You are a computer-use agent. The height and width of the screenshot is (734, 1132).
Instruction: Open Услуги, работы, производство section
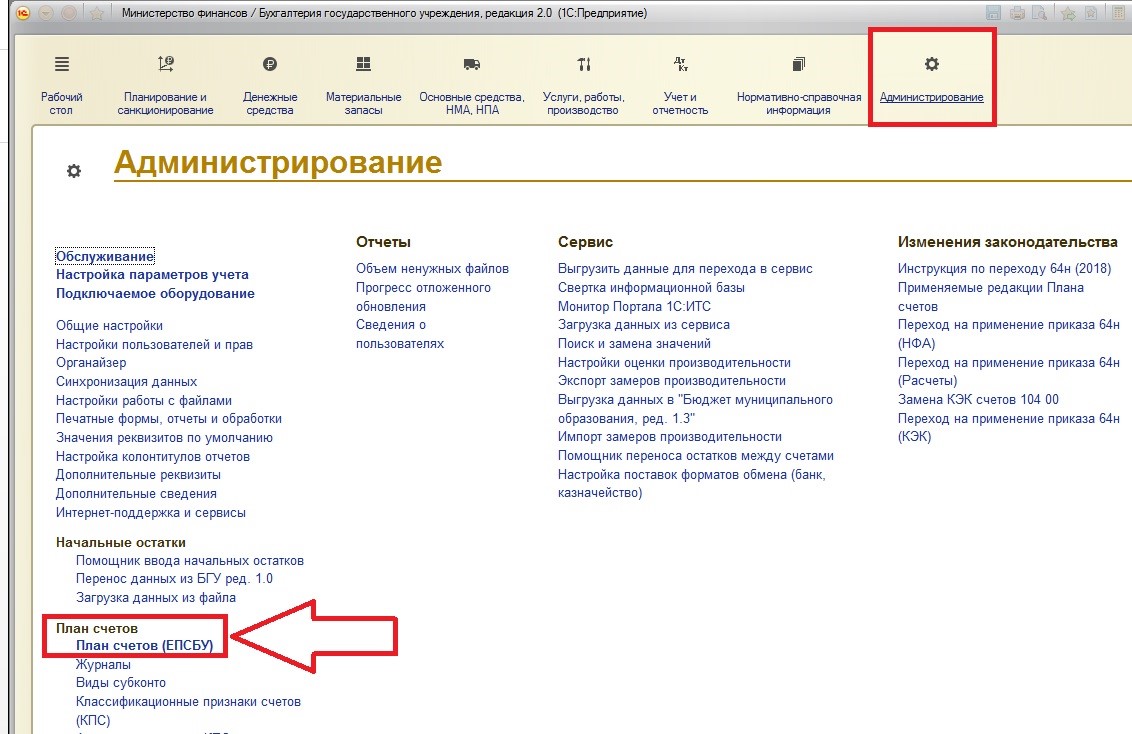click(583, 84)
